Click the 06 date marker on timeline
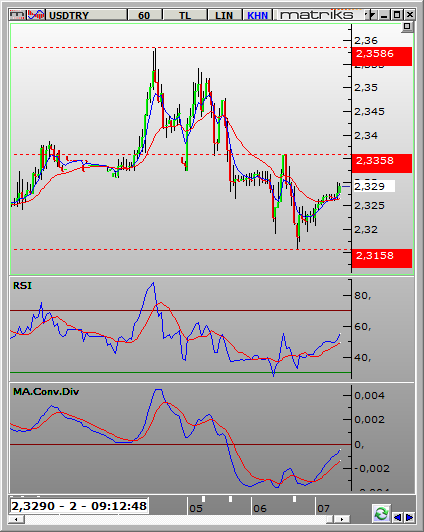 260,508
